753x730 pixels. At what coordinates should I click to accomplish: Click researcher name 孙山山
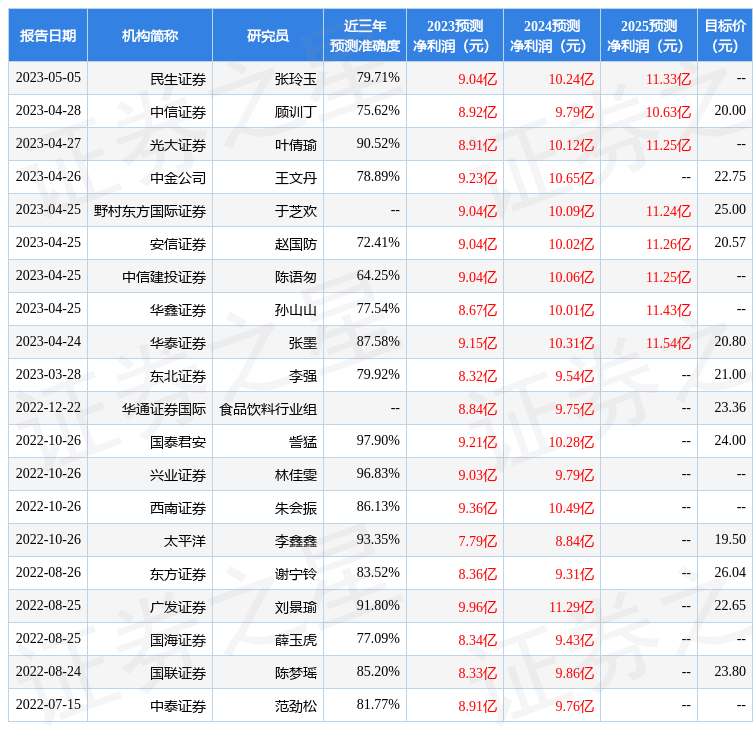[296, 310]
